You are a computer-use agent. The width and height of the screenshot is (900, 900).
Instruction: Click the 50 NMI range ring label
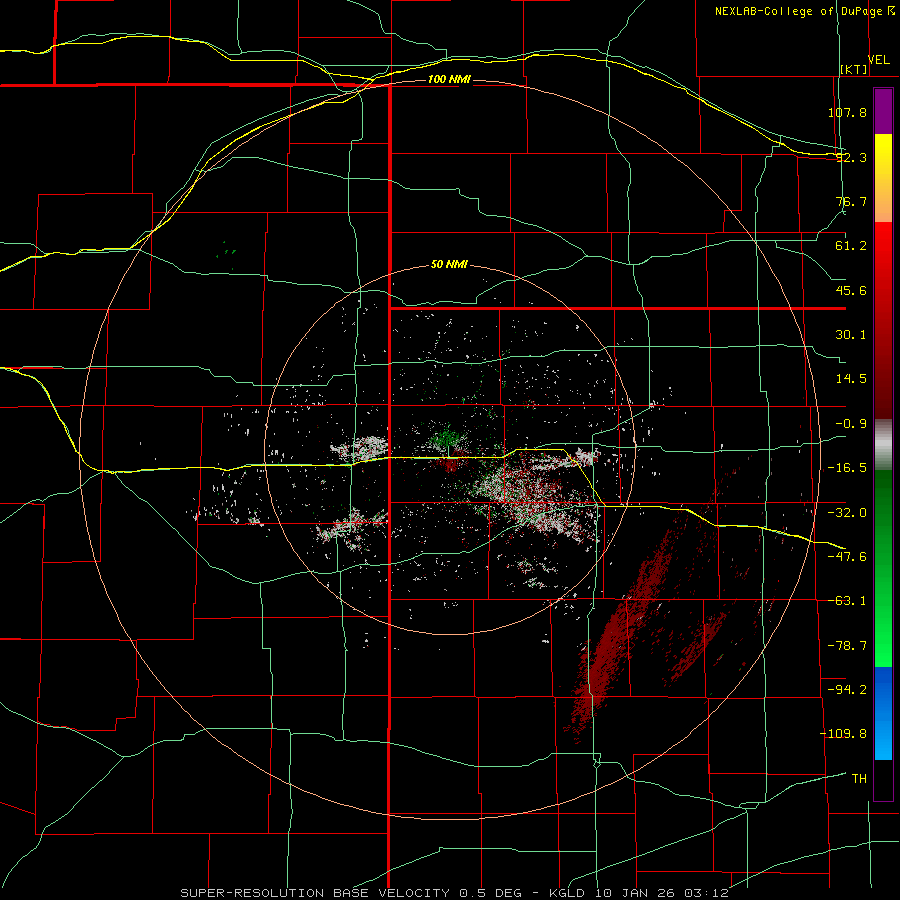(449, 264)
